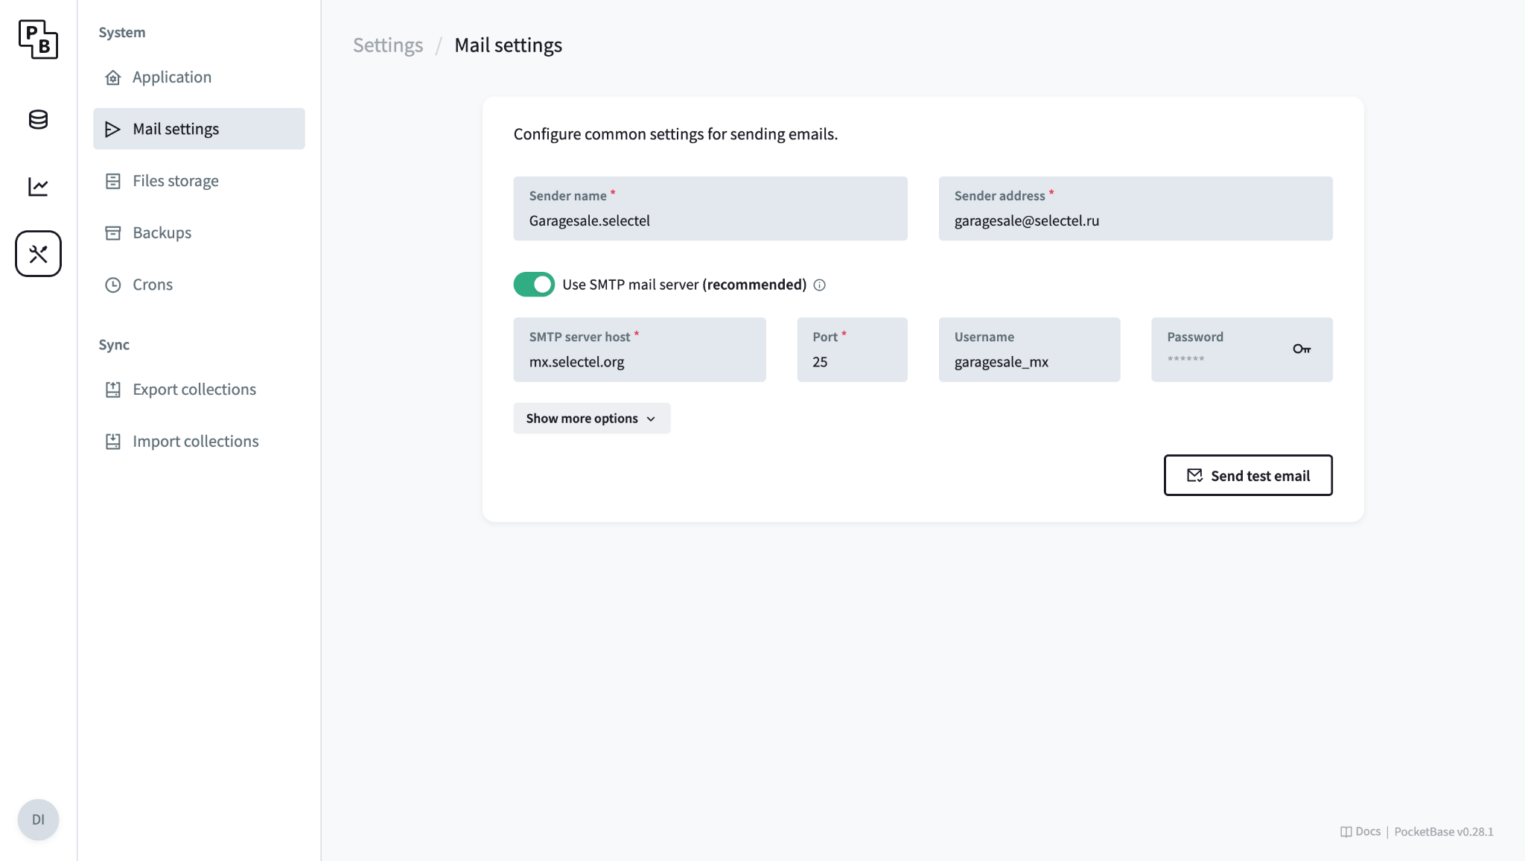
Task: Open the DI user avatar
Action: click(x=38, y=820)
